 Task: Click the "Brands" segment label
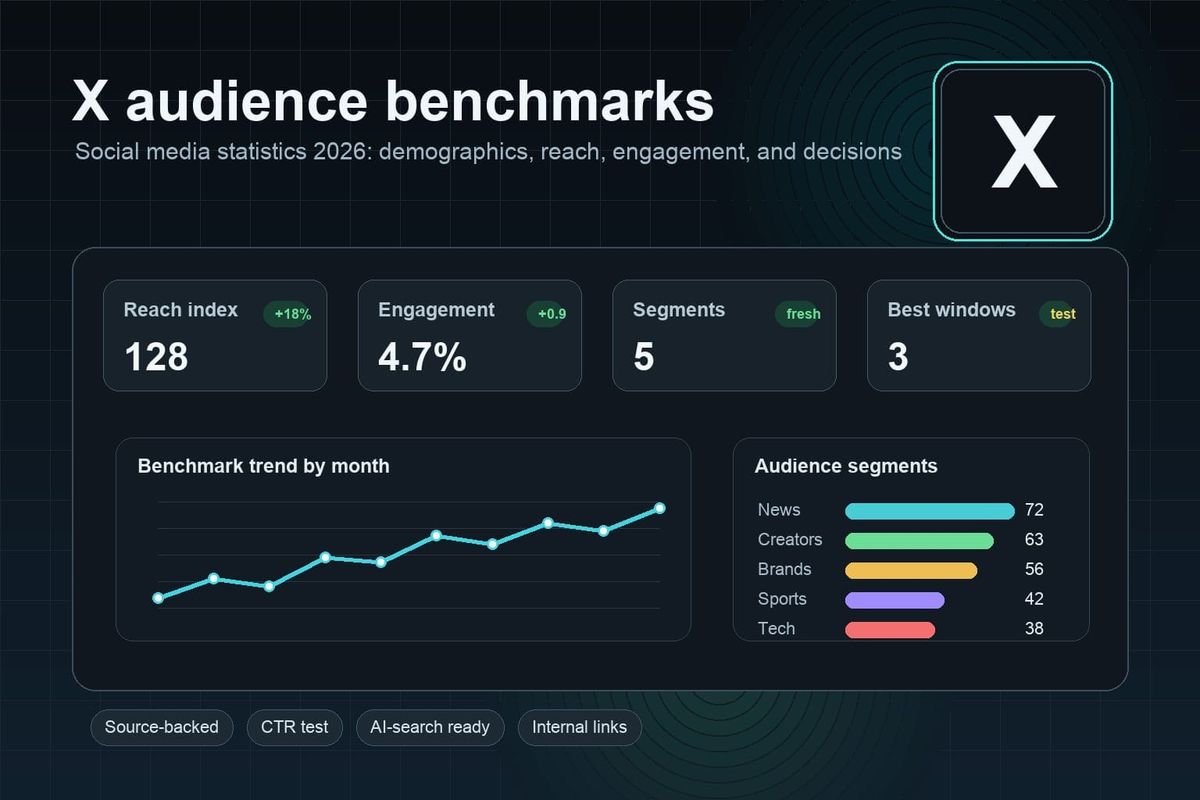pyautogui.click(x=785, y=570)
